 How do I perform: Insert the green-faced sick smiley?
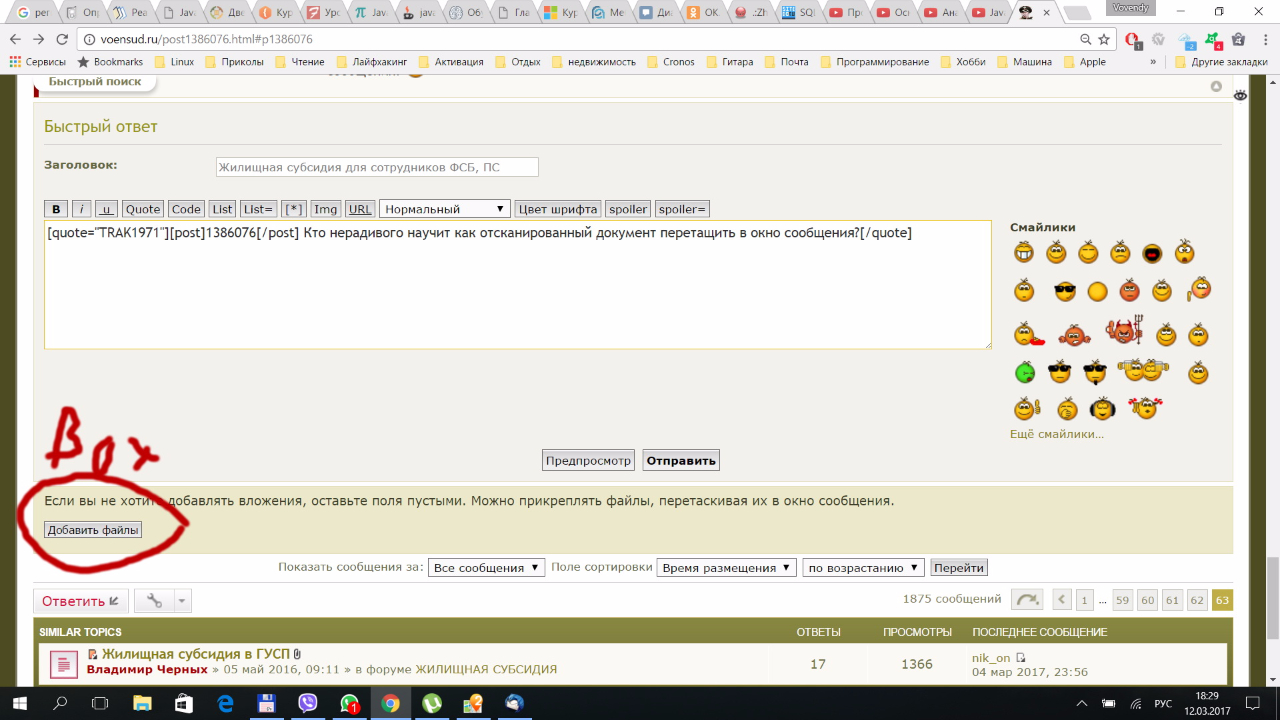point(1025,373)
